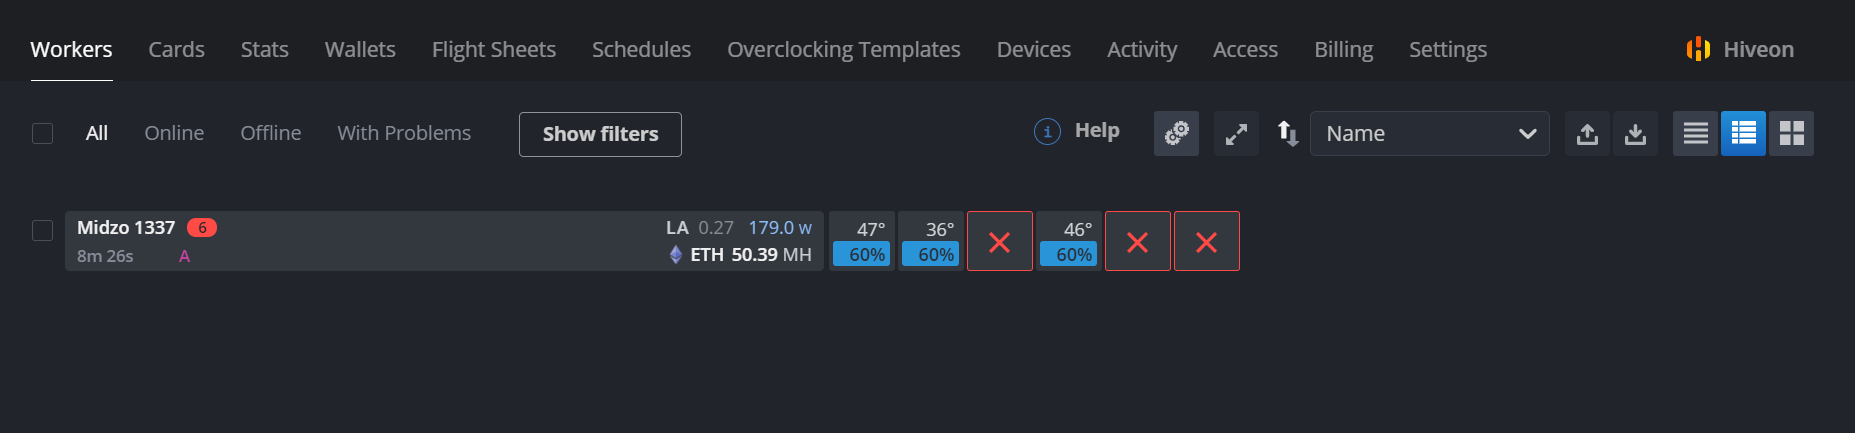Open the Flight Sheets tab
Screen dimensions: 1855x433
click(493, 49)
